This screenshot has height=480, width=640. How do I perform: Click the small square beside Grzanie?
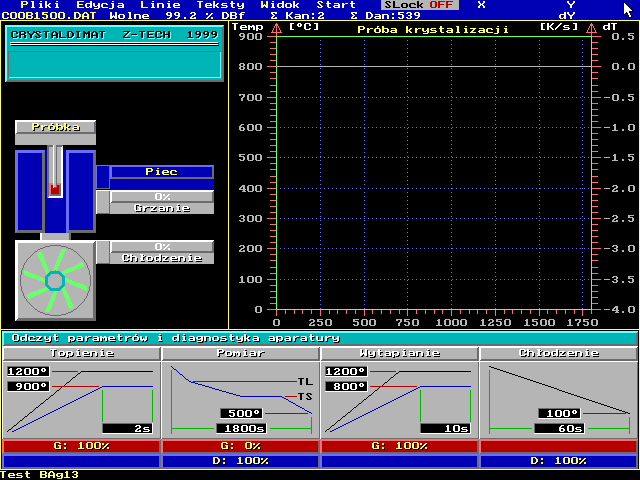point(103,202)
